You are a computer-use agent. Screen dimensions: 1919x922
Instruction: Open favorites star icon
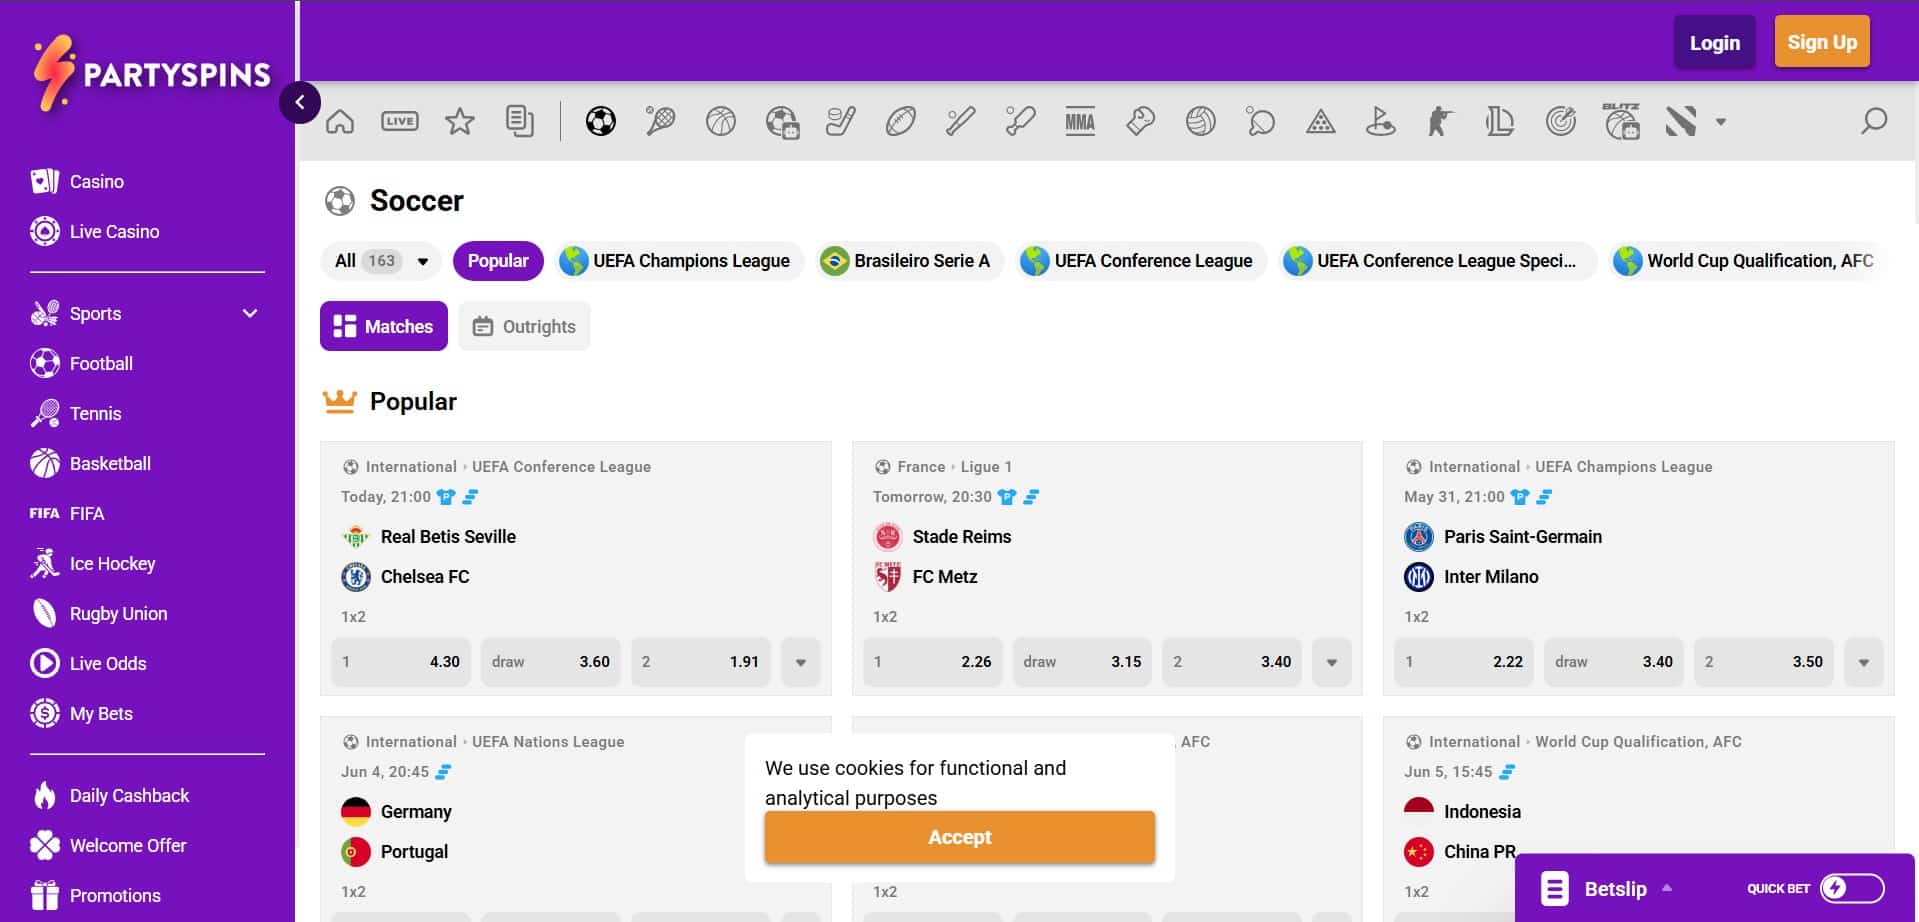460,122
